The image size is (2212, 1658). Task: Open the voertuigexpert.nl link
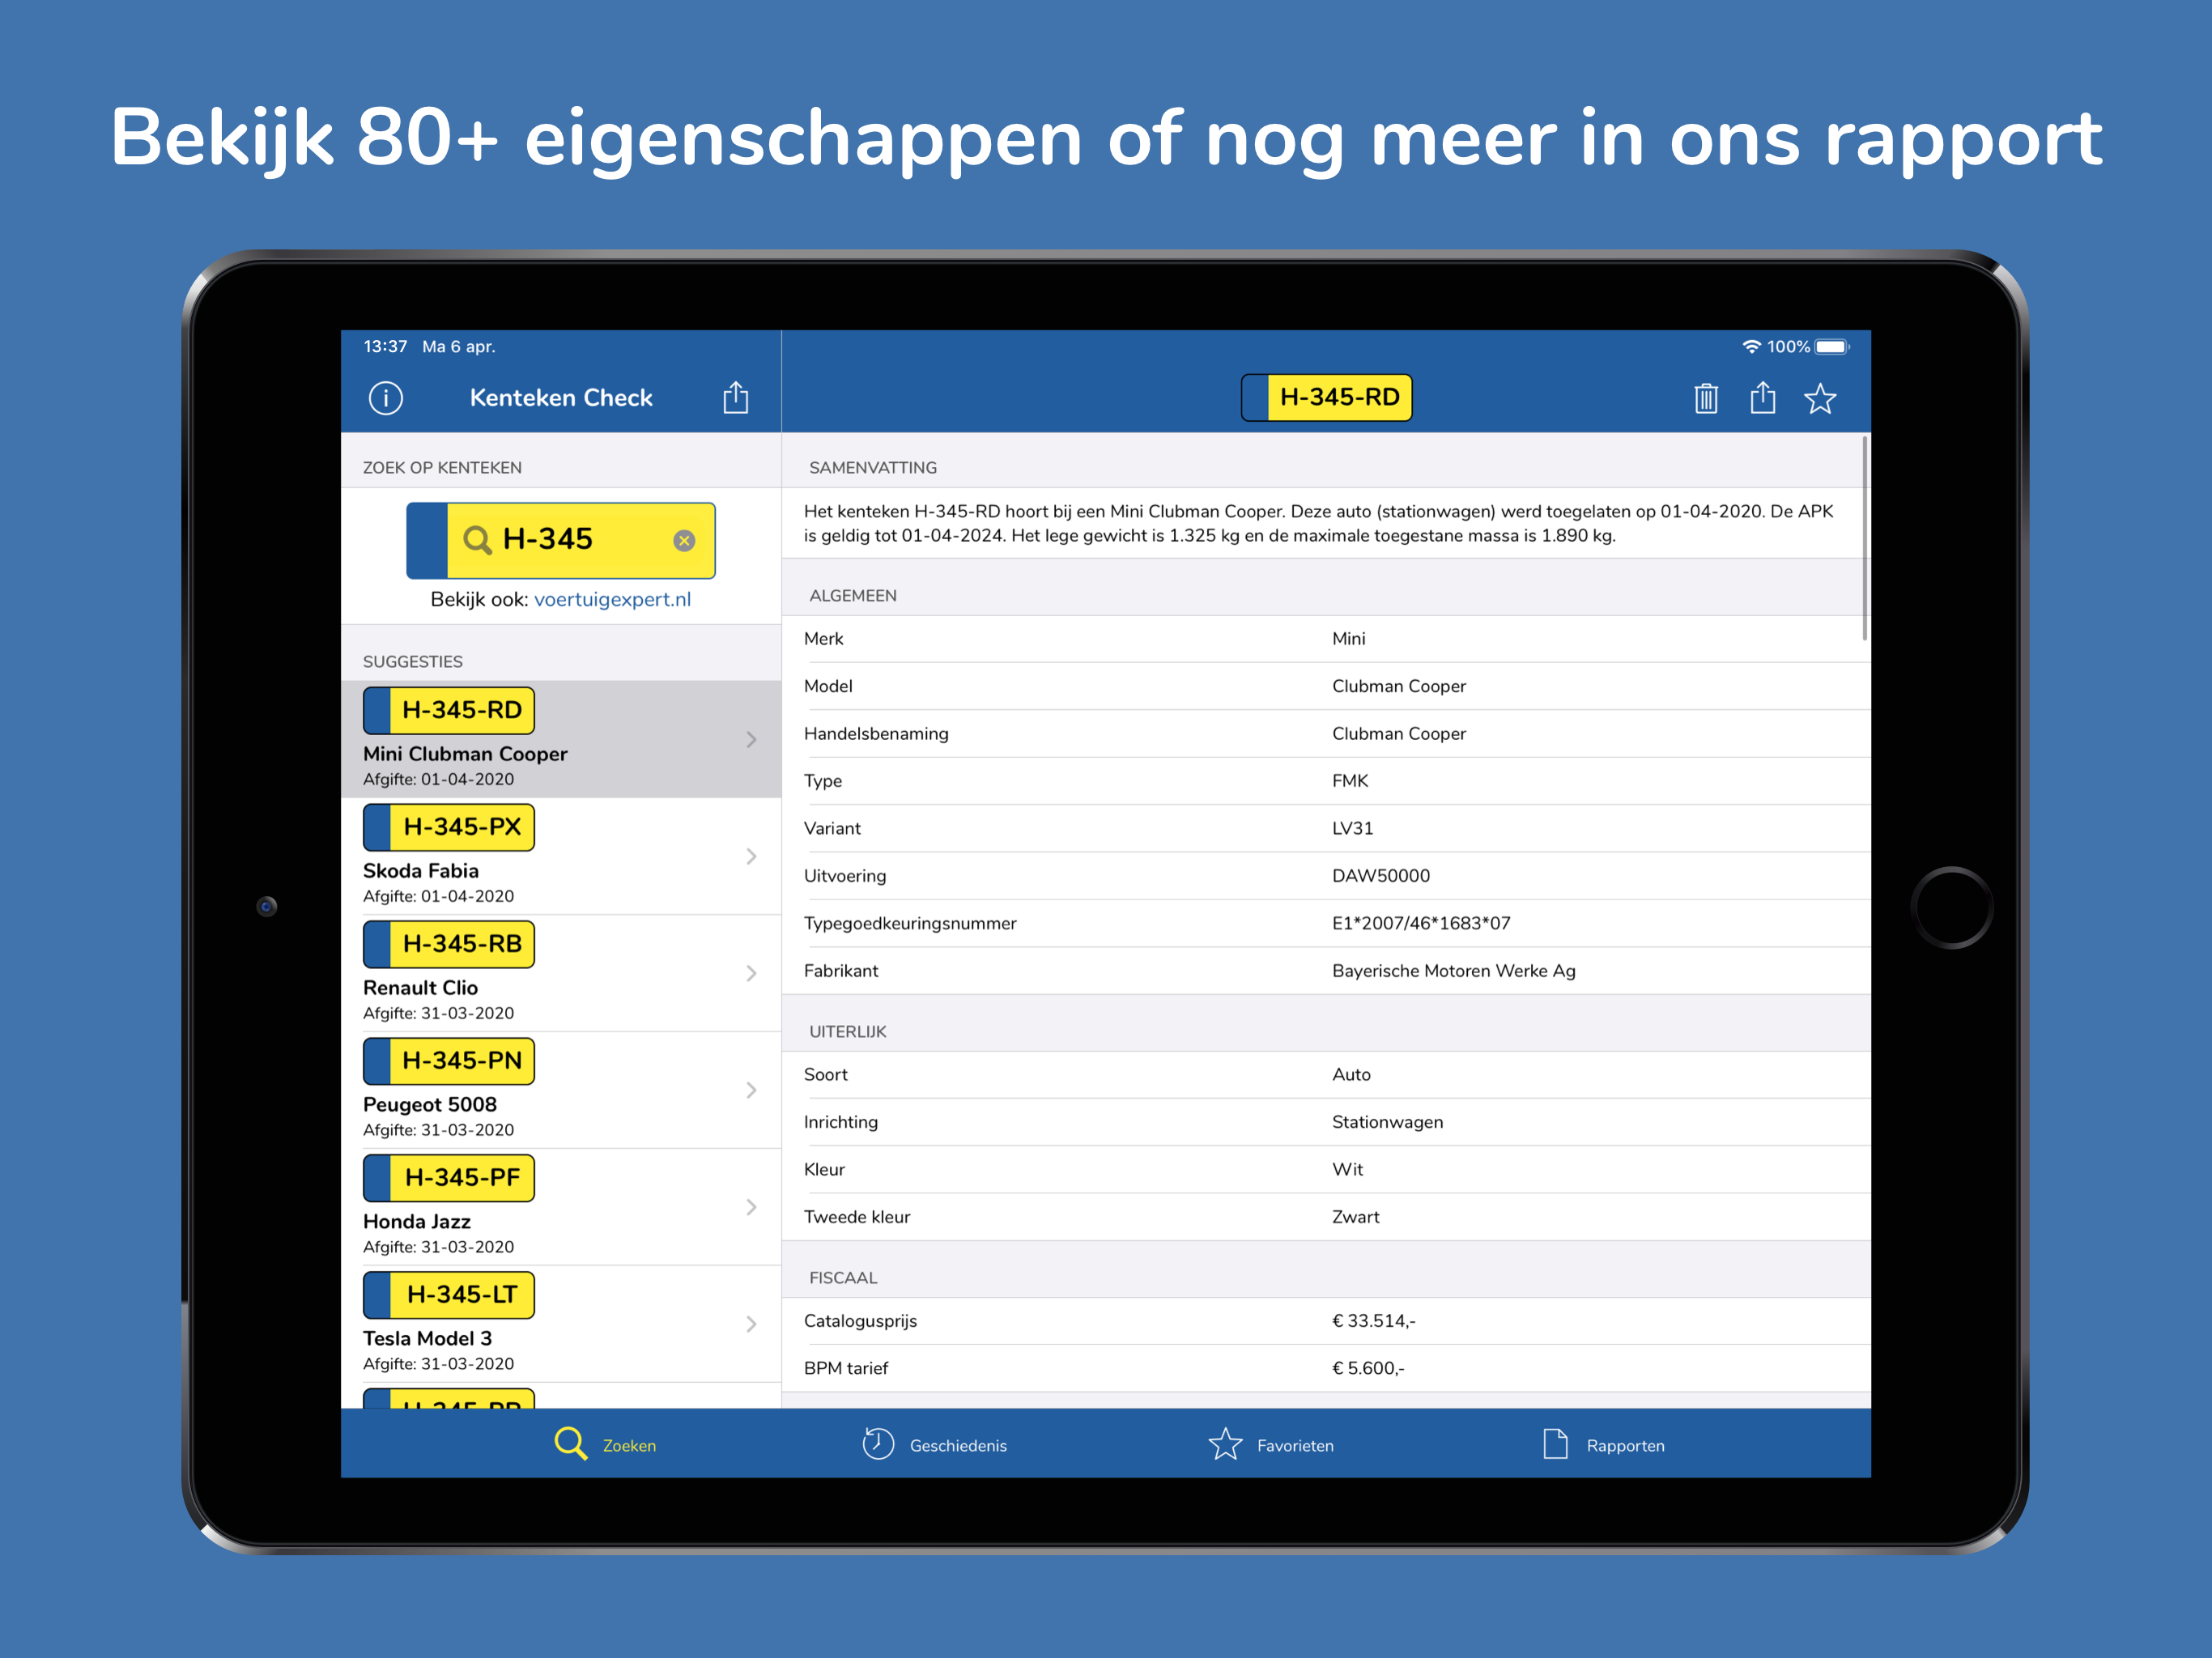coord(612,600)
